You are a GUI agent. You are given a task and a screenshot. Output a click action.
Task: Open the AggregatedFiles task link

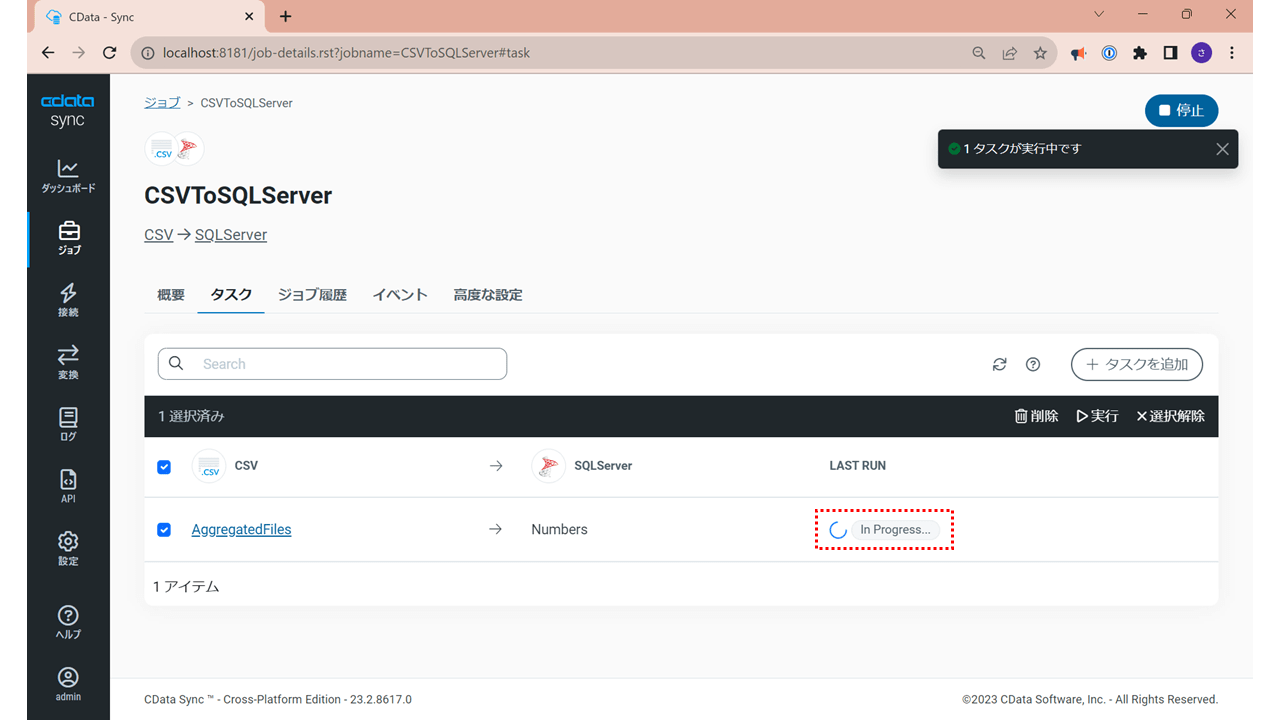[241, 530]
